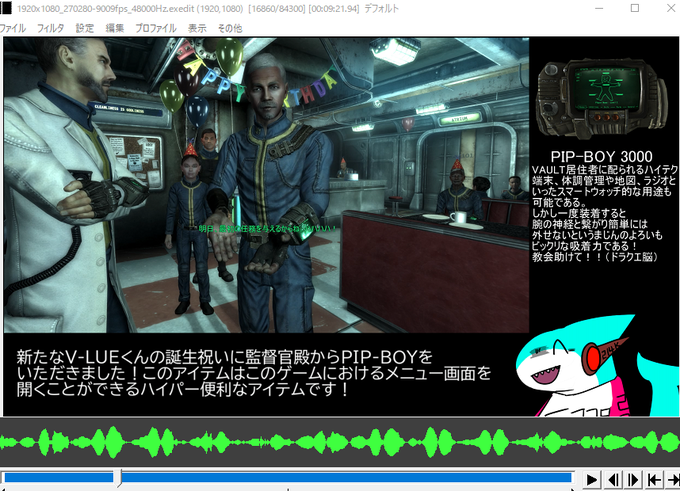This screenshot has width=680, height=491.
Task: Open the ファイル menu
Action: tap(12, 28)
